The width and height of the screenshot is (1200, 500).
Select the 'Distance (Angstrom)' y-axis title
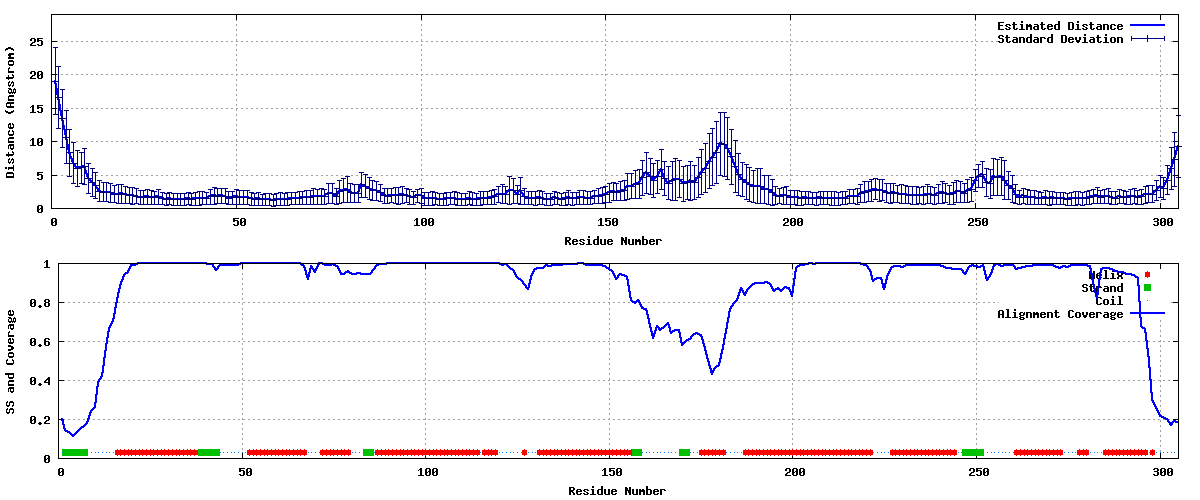[10, 112]
